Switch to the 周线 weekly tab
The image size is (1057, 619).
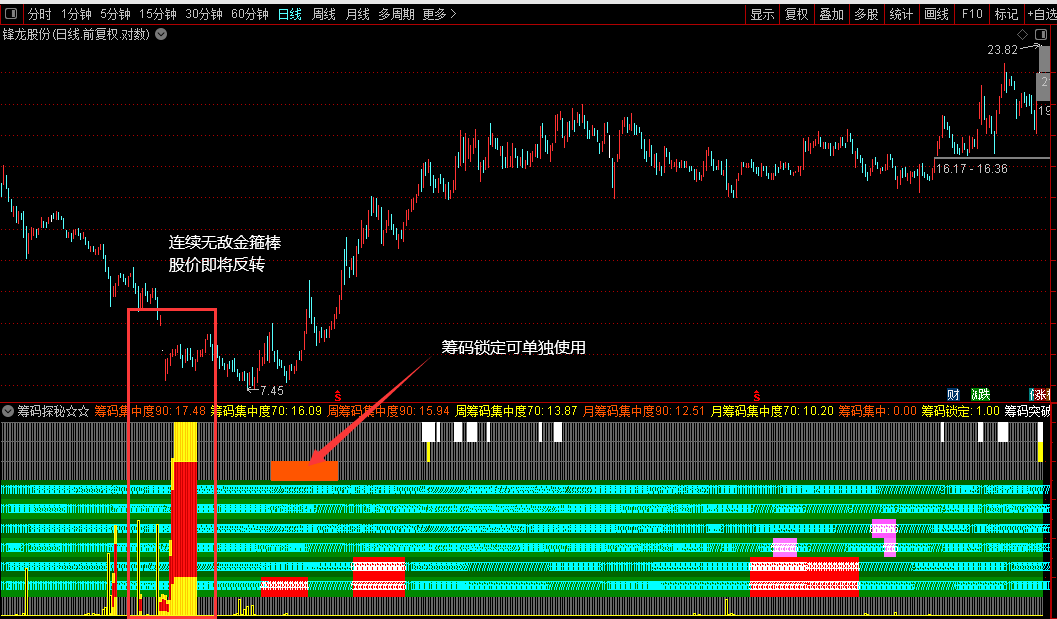[x=324, y=14]
